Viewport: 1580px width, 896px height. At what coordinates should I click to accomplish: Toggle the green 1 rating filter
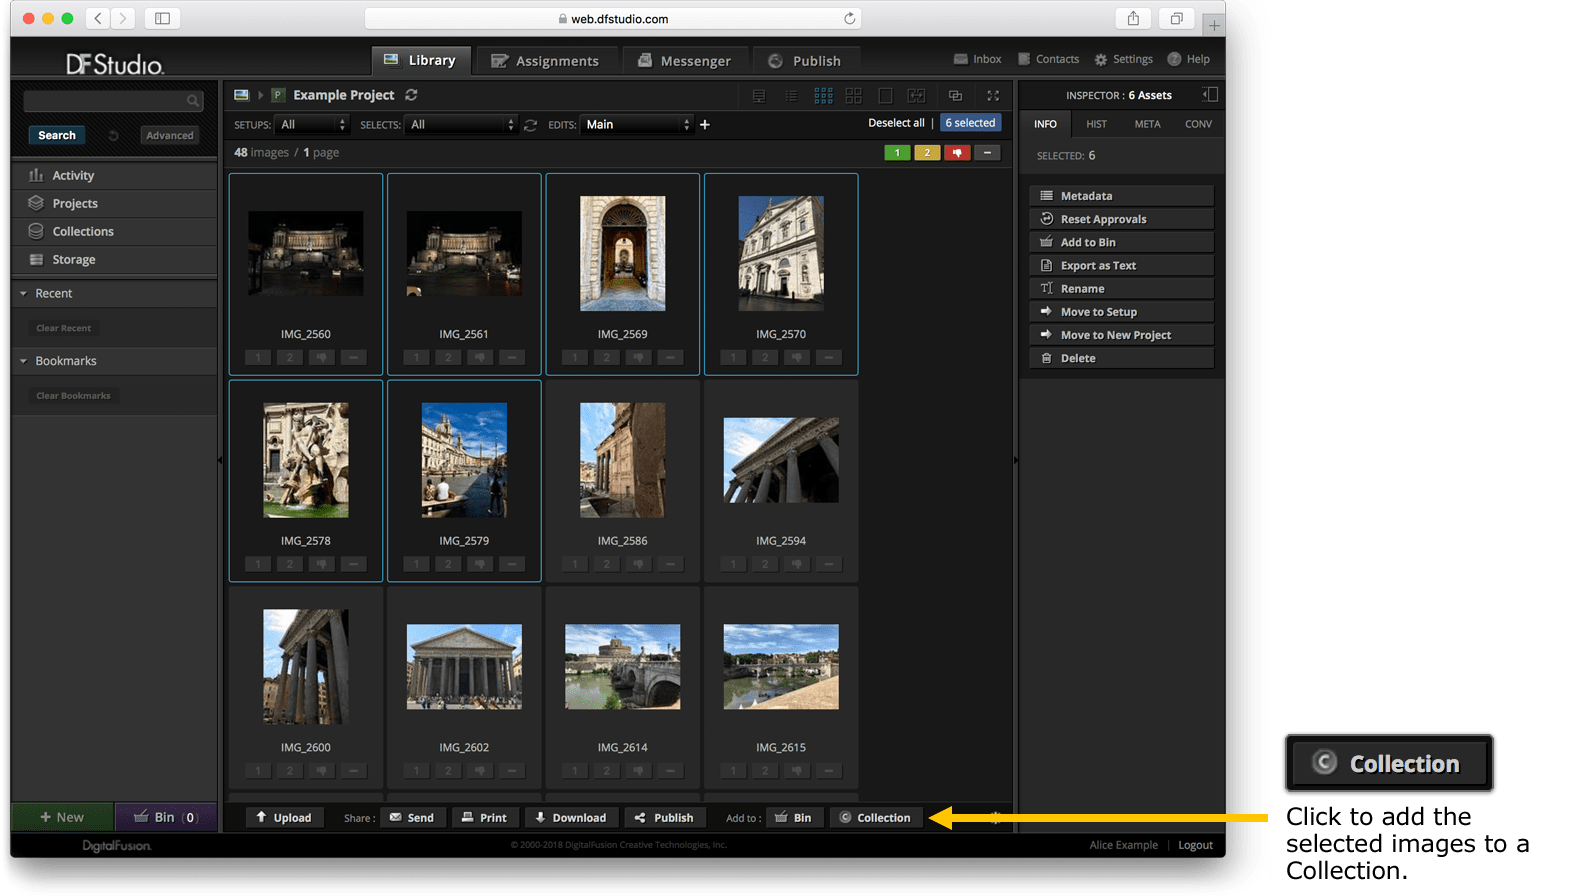coord(897,153)
